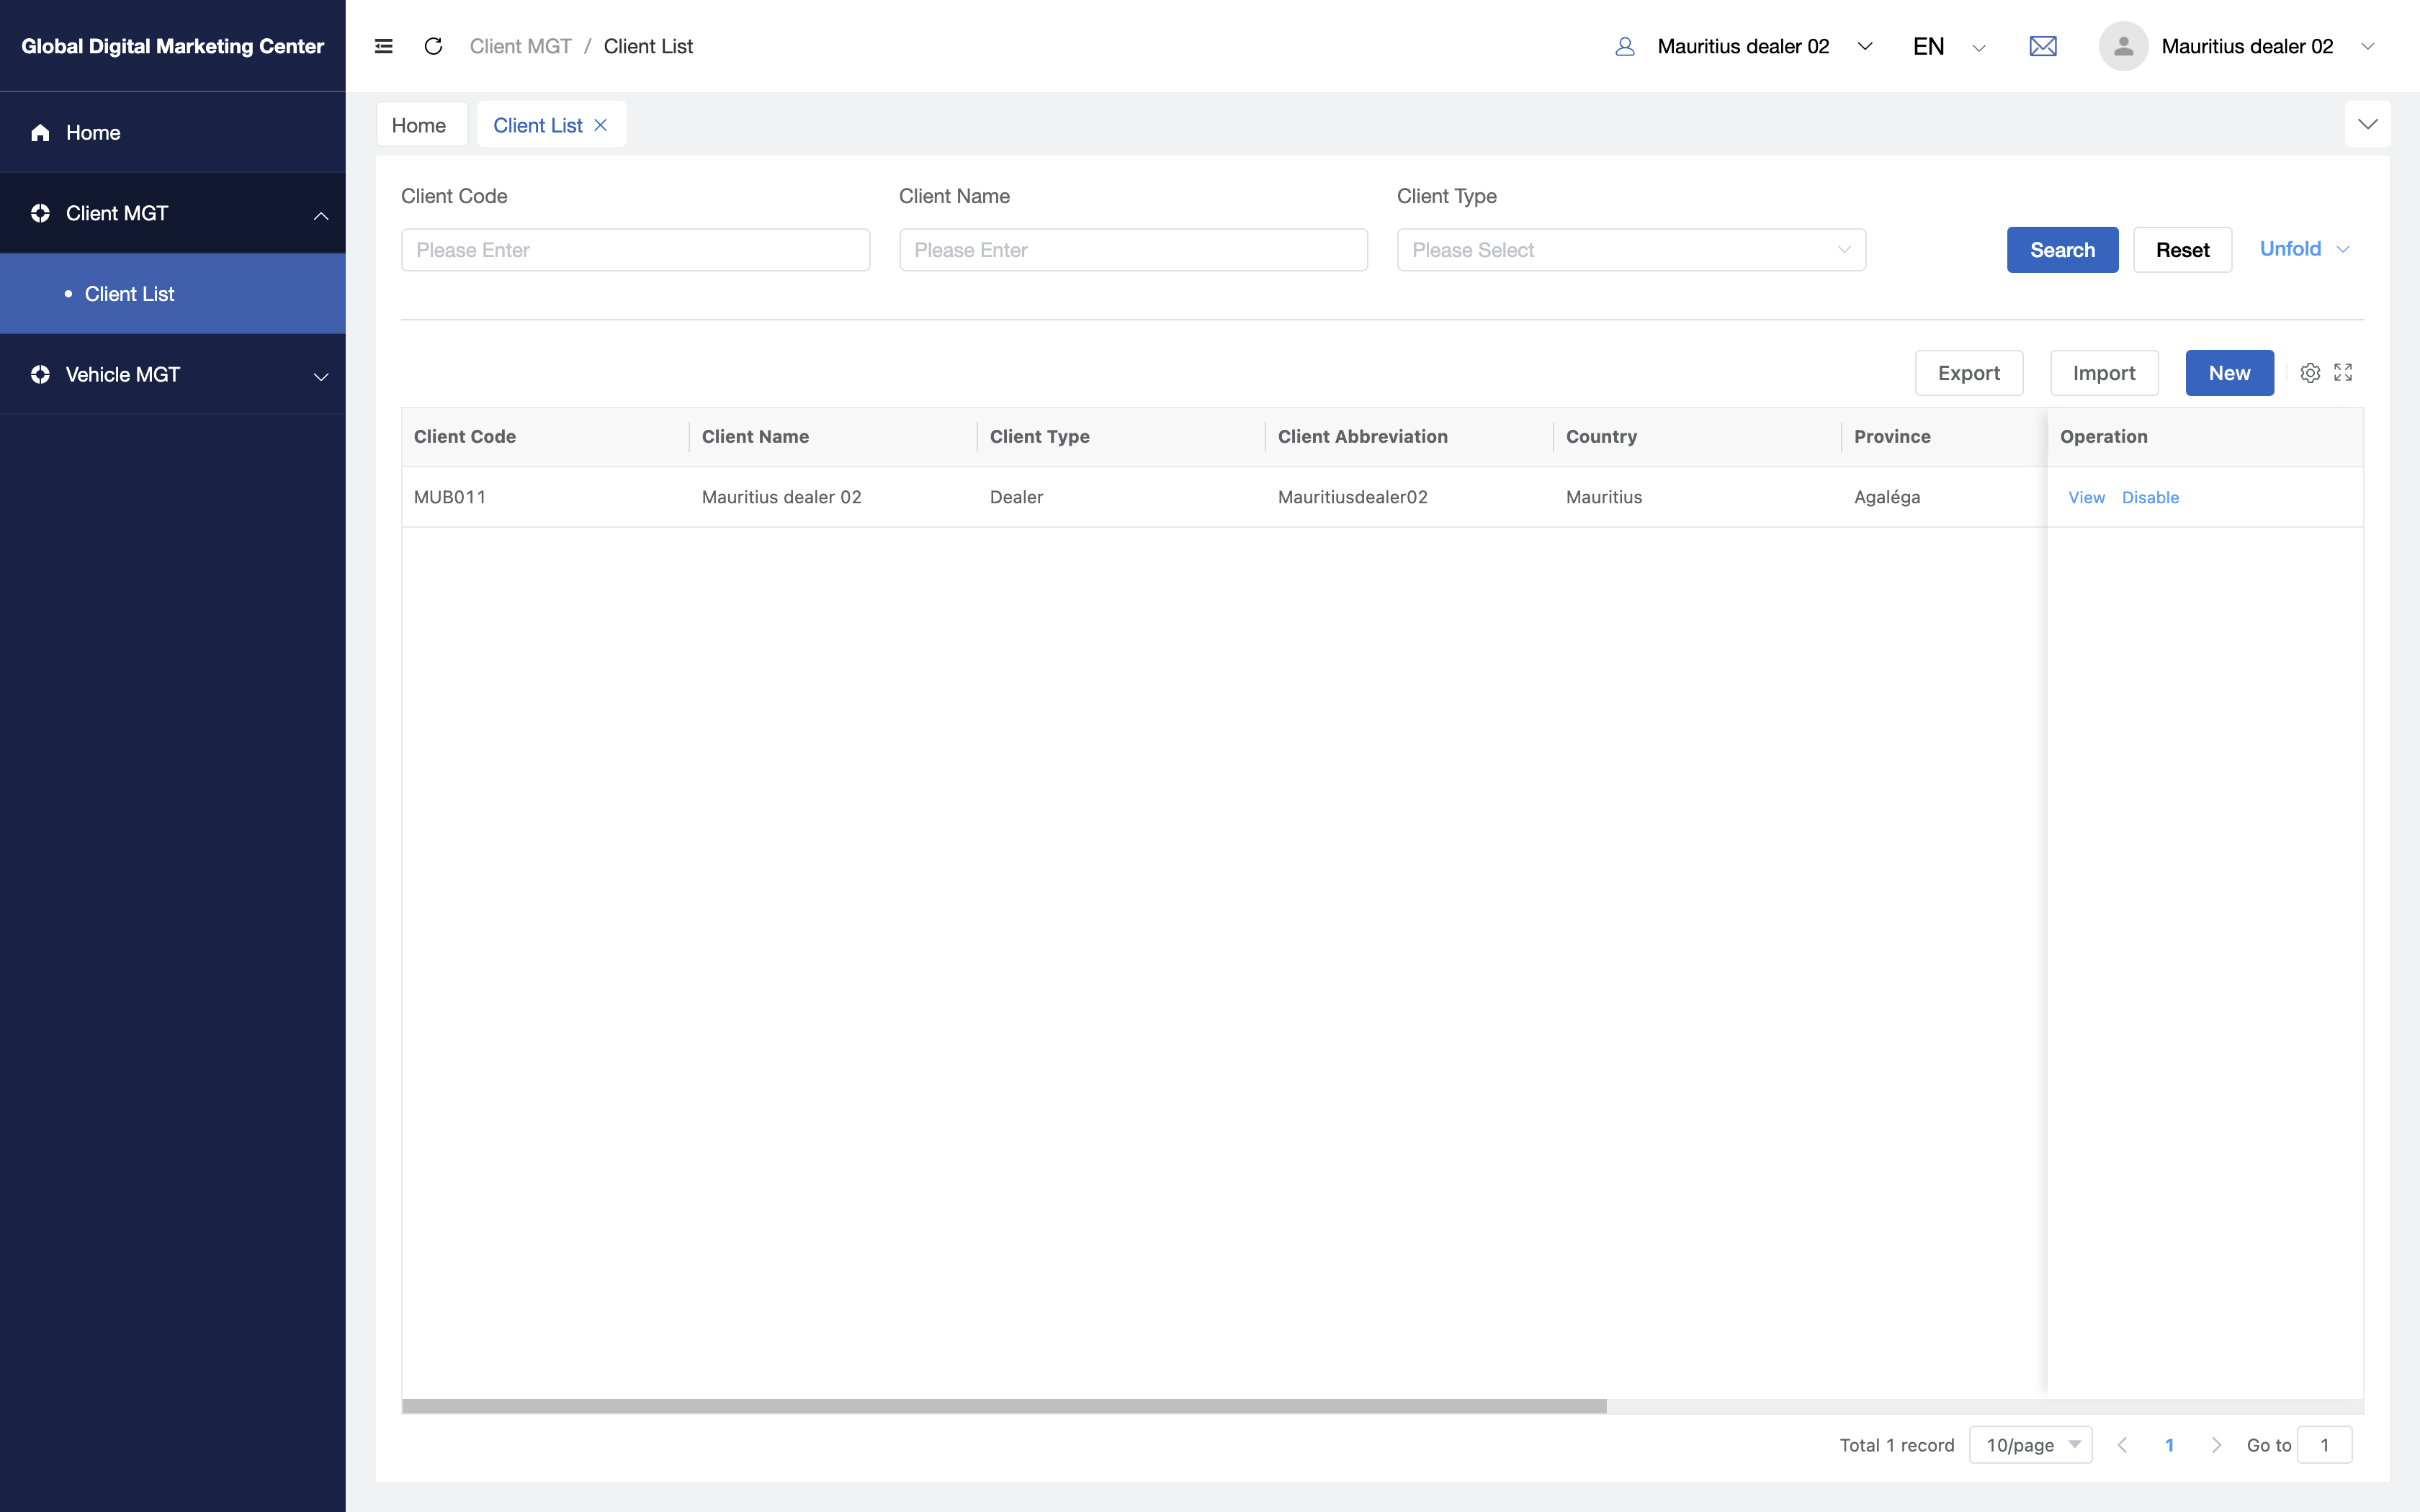Click the table horizontal scrollbar

(x=1004, y=1406)
